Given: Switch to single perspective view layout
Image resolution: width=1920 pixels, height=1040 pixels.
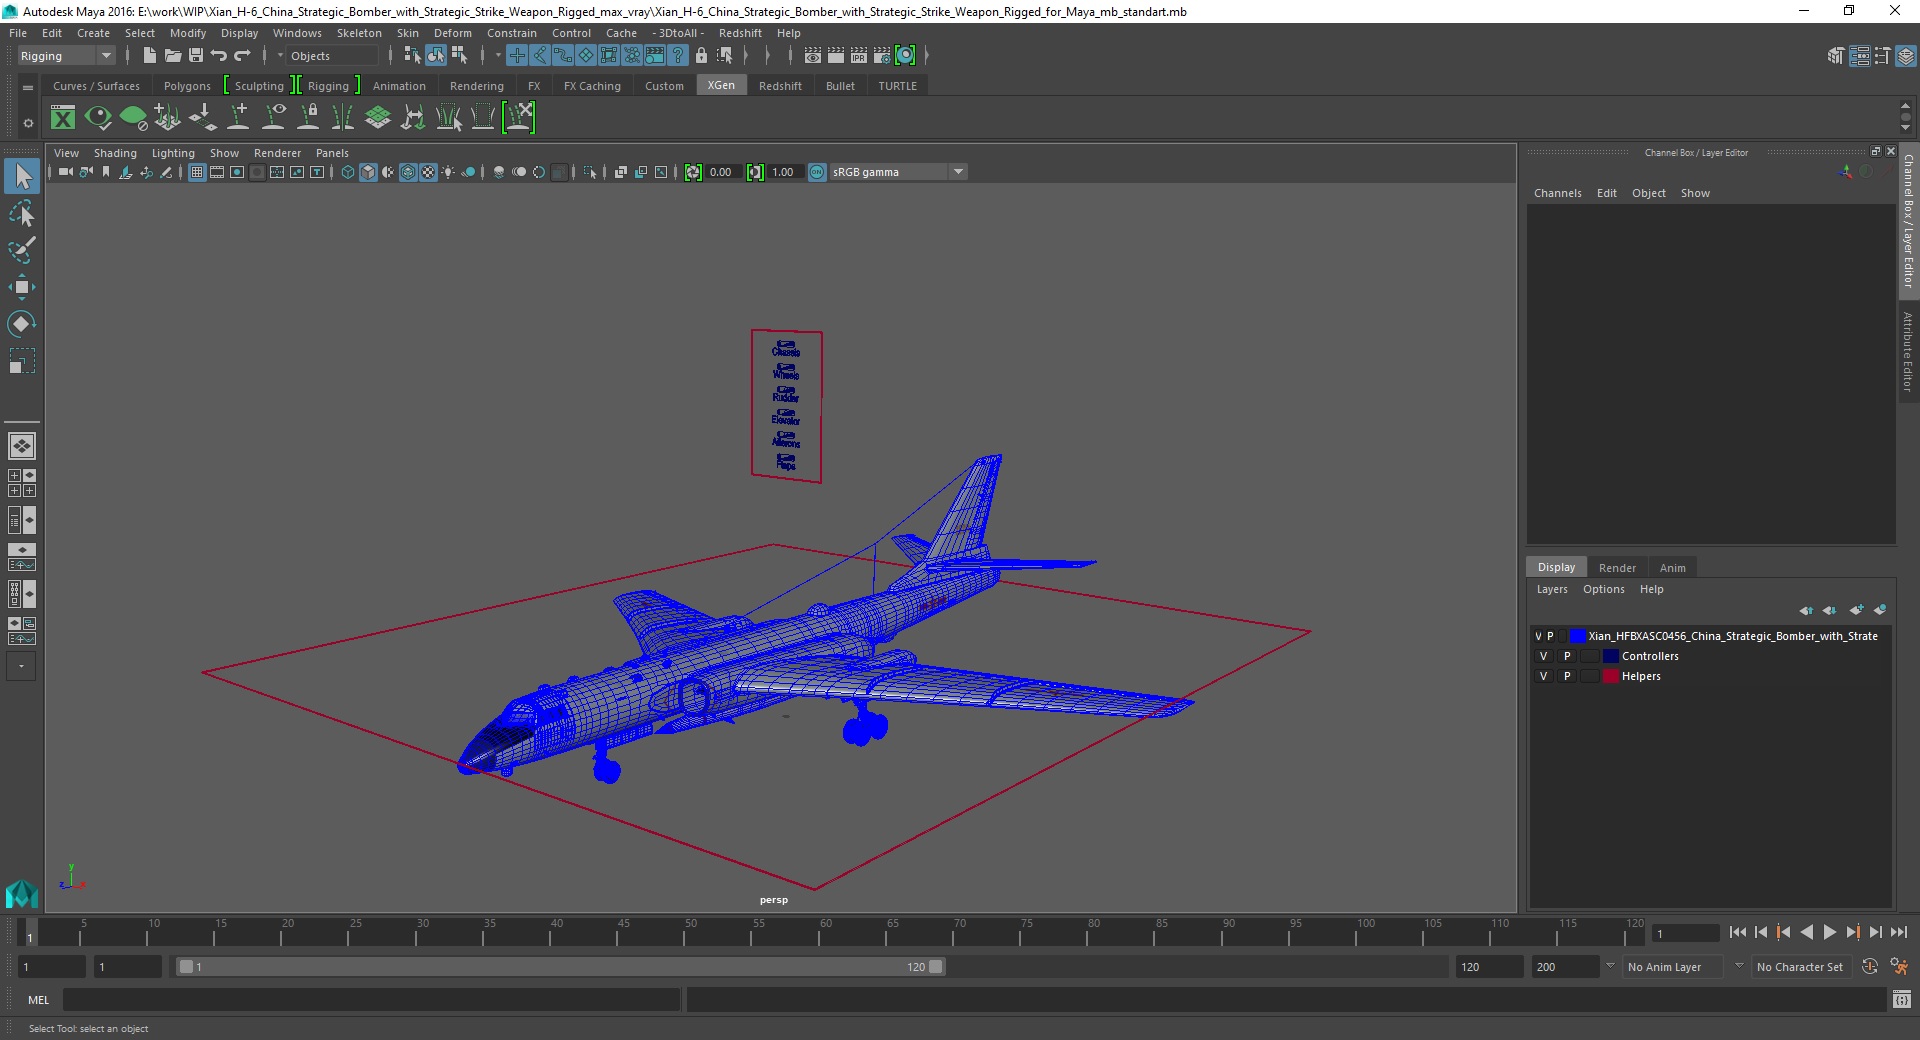Looking at the screenshot, I should click(x=22, y=446).
